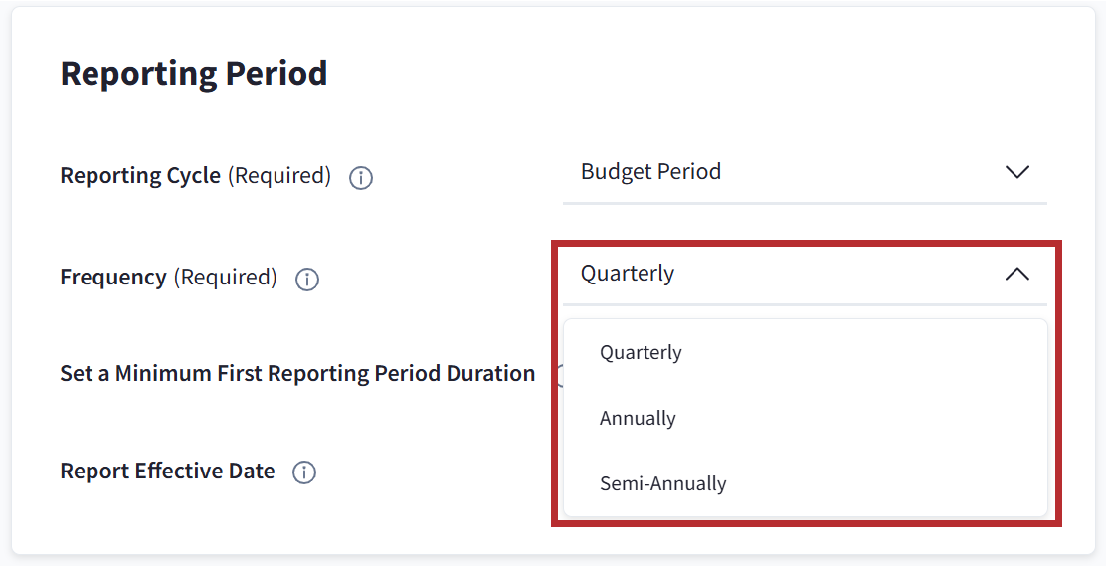
Task: Click the selected Quarterly value in Frequency field
Action: [x=628, y=274]
